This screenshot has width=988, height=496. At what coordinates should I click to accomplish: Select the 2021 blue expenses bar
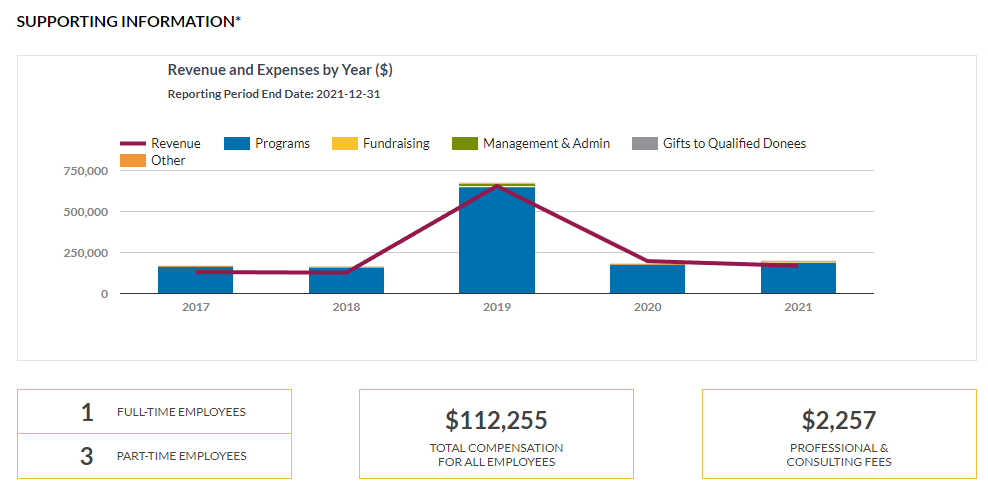pyautogui.click(x=798, y=279)
